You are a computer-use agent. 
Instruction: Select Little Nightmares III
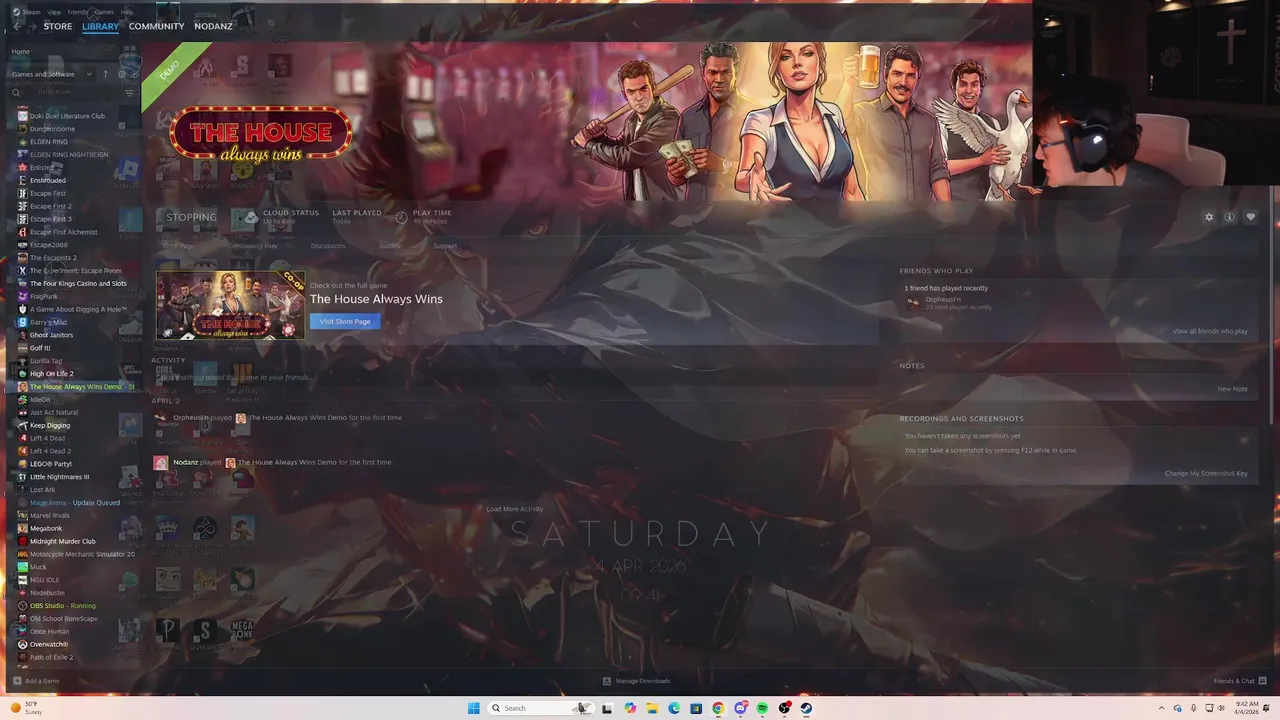(59, 477)
